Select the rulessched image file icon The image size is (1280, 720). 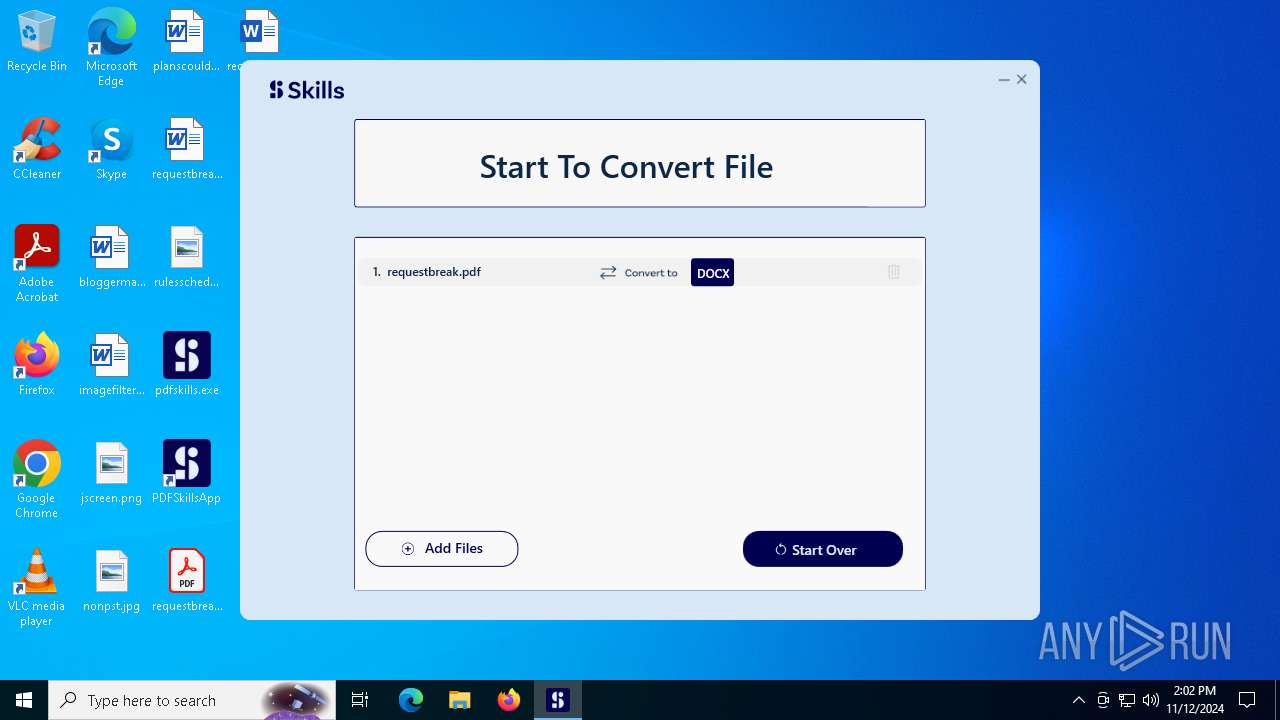(186, 258)
